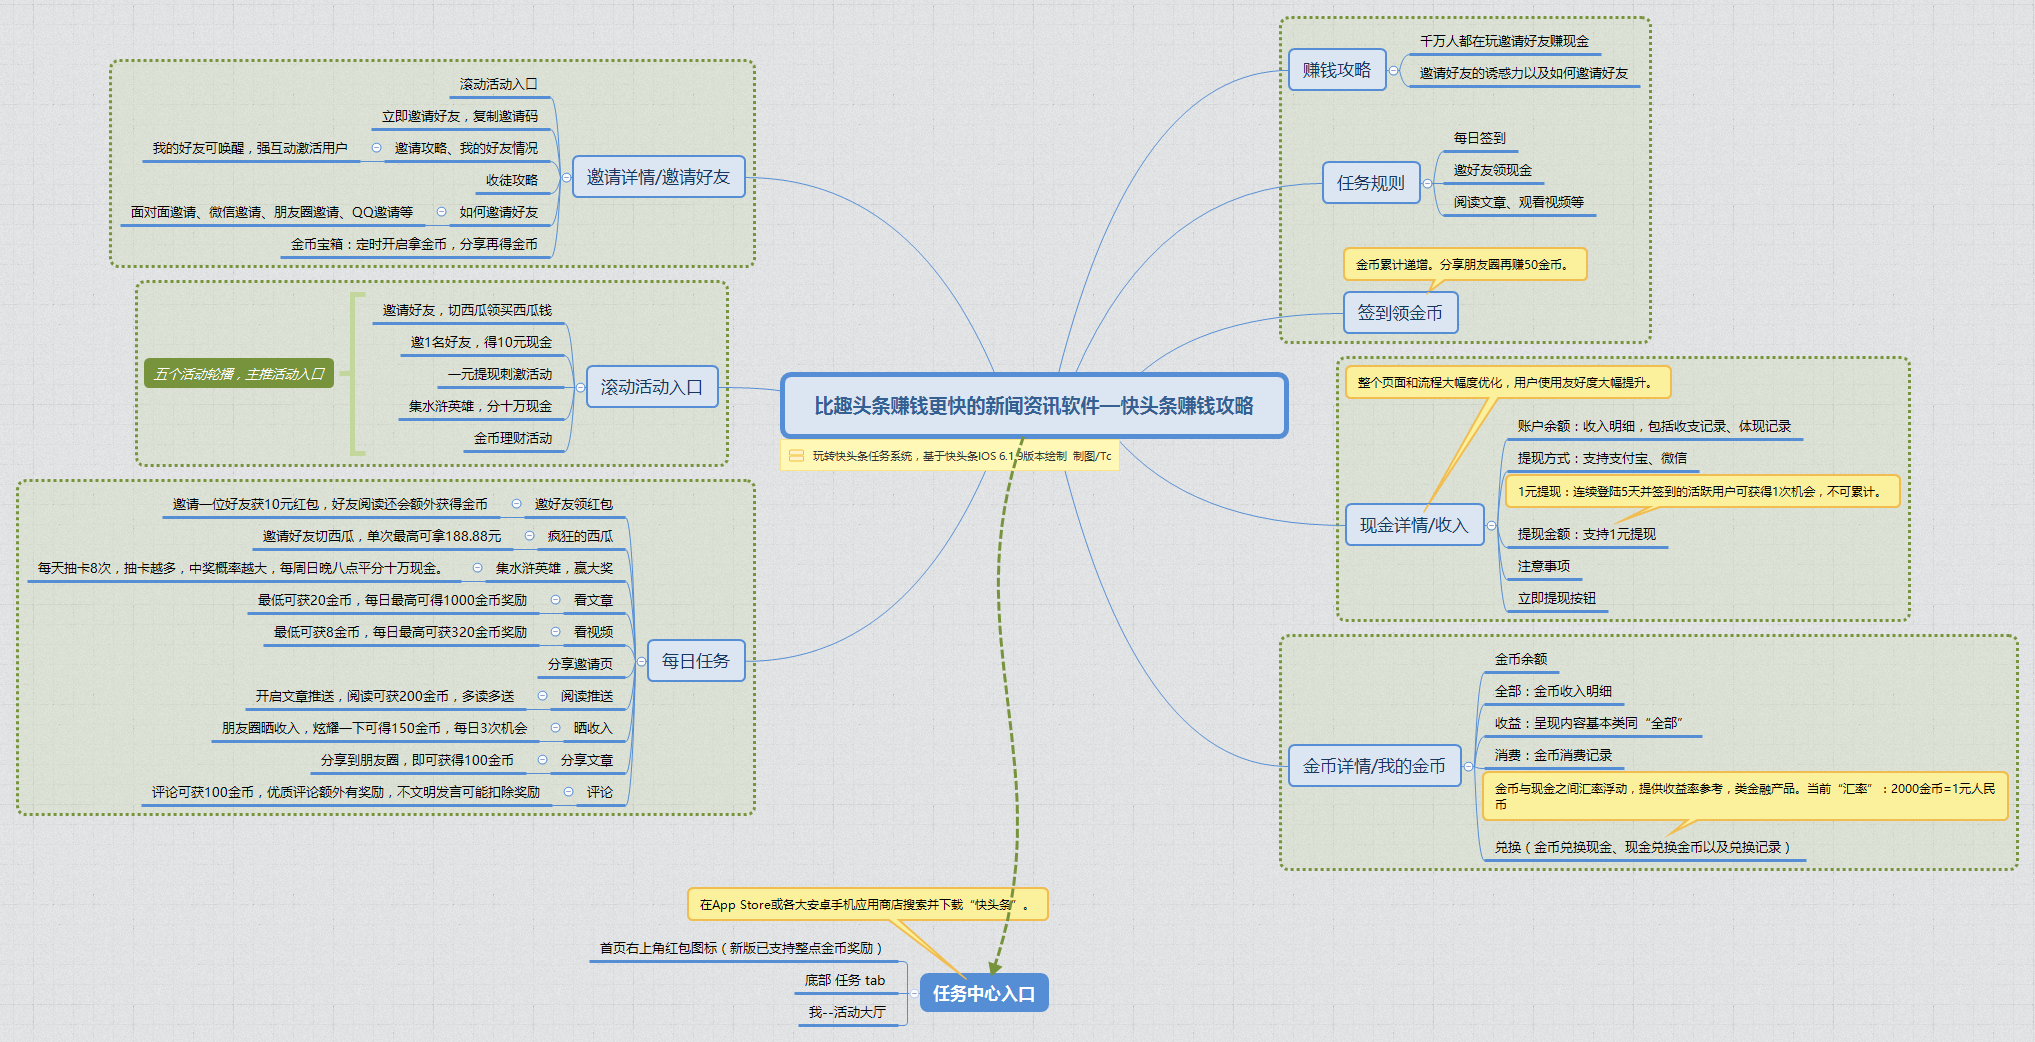The width and height of the screenshot is (2035, 1042).
Task: Collapse the toggle beside 分享文章
Action: tap(542, 760)
